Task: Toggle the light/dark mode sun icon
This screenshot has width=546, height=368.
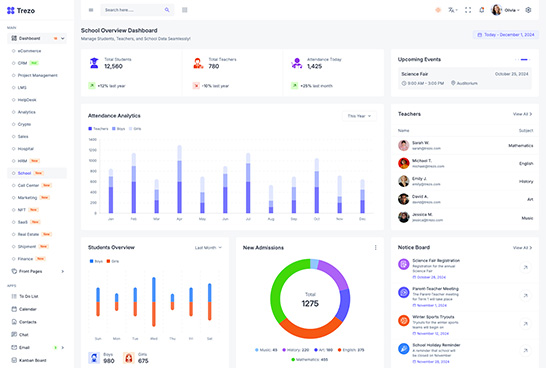Action: tap(438, 10)
